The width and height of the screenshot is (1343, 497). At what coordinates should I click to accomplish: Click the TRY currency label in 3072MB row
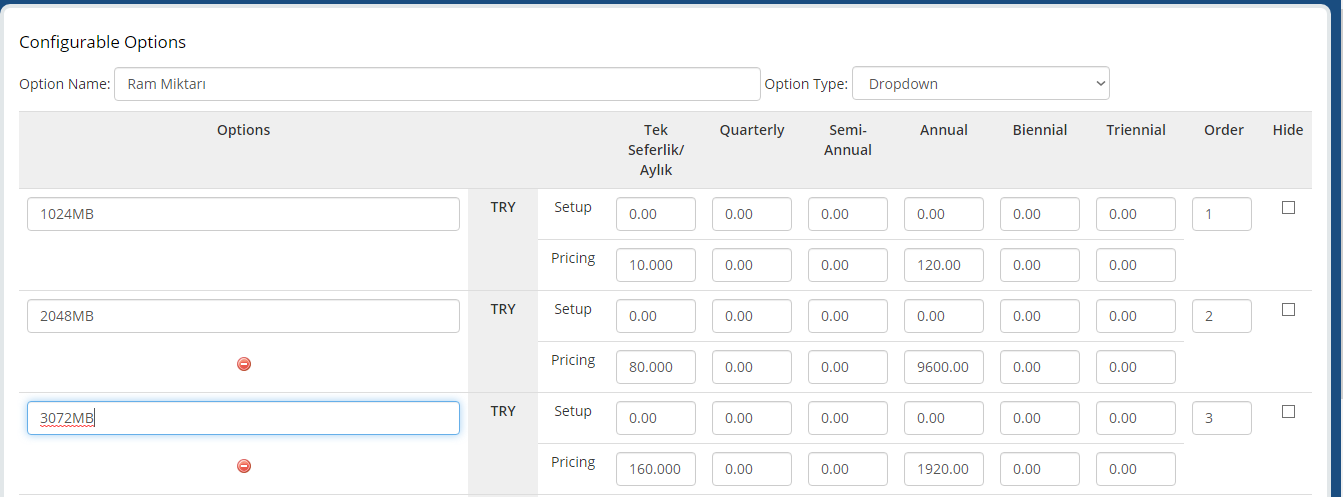503,411
